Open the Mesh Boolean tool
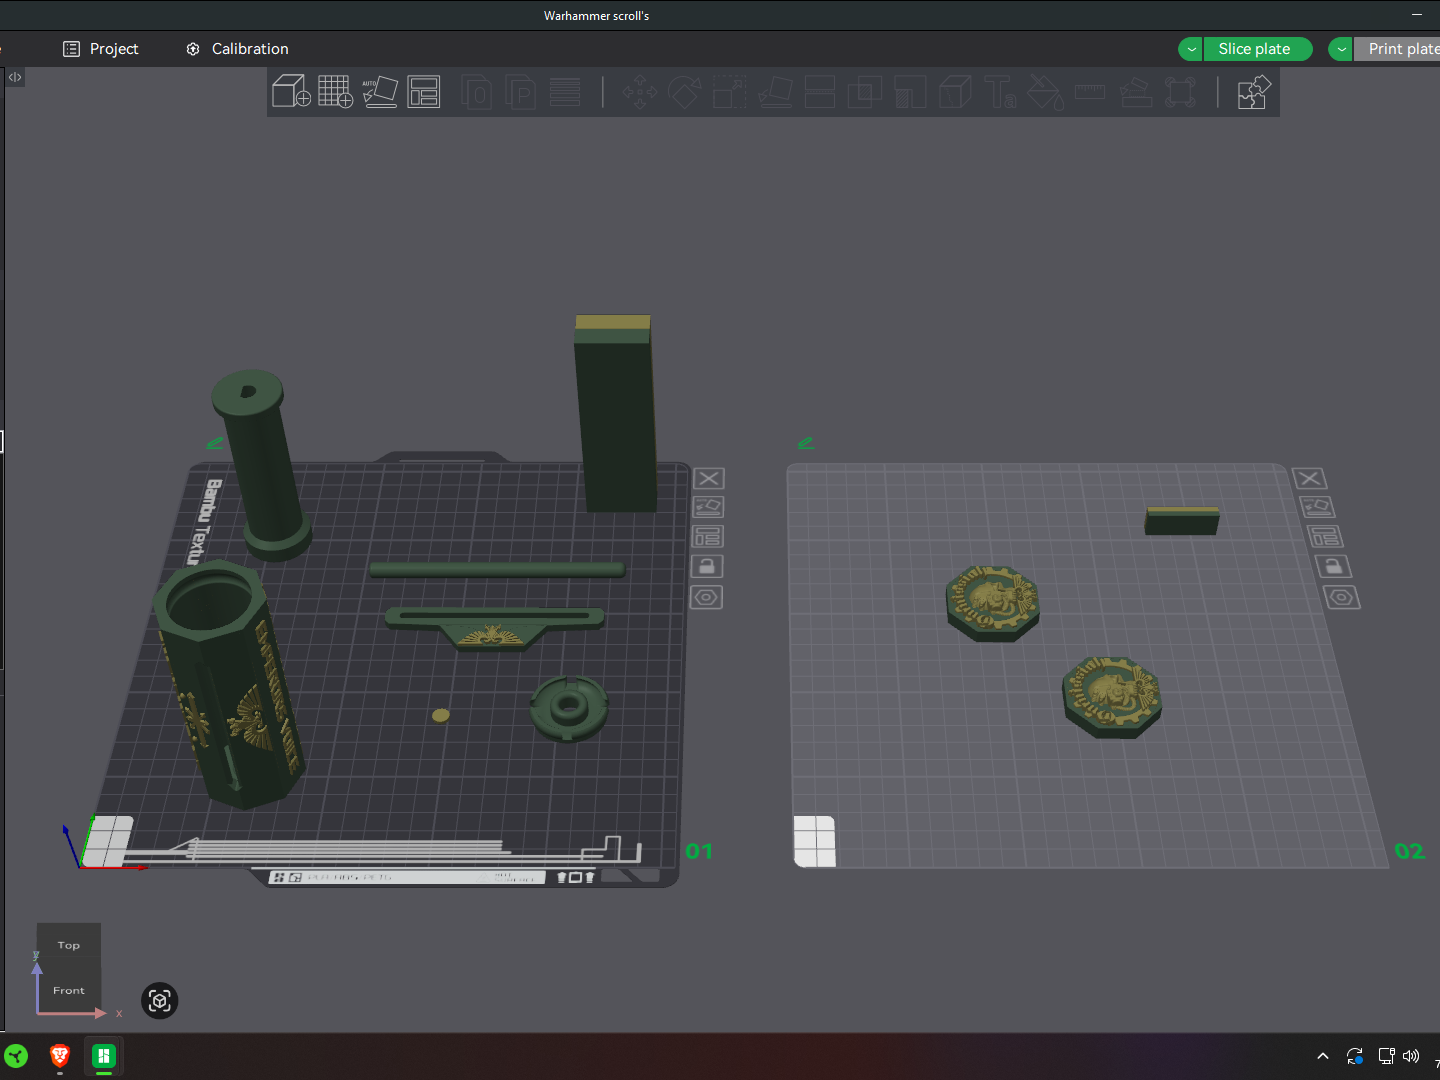Screen dimensions: 1440x1080 (x=865, y=93)
